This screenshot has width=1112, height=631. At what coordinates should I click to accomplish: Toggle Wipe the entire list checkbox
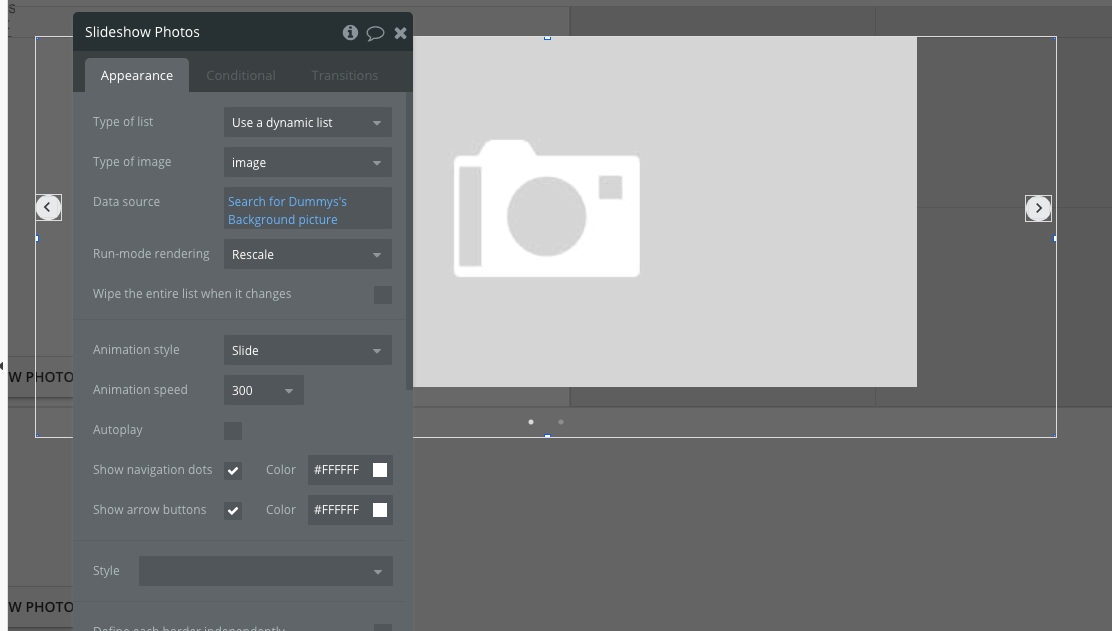point(382,295)
